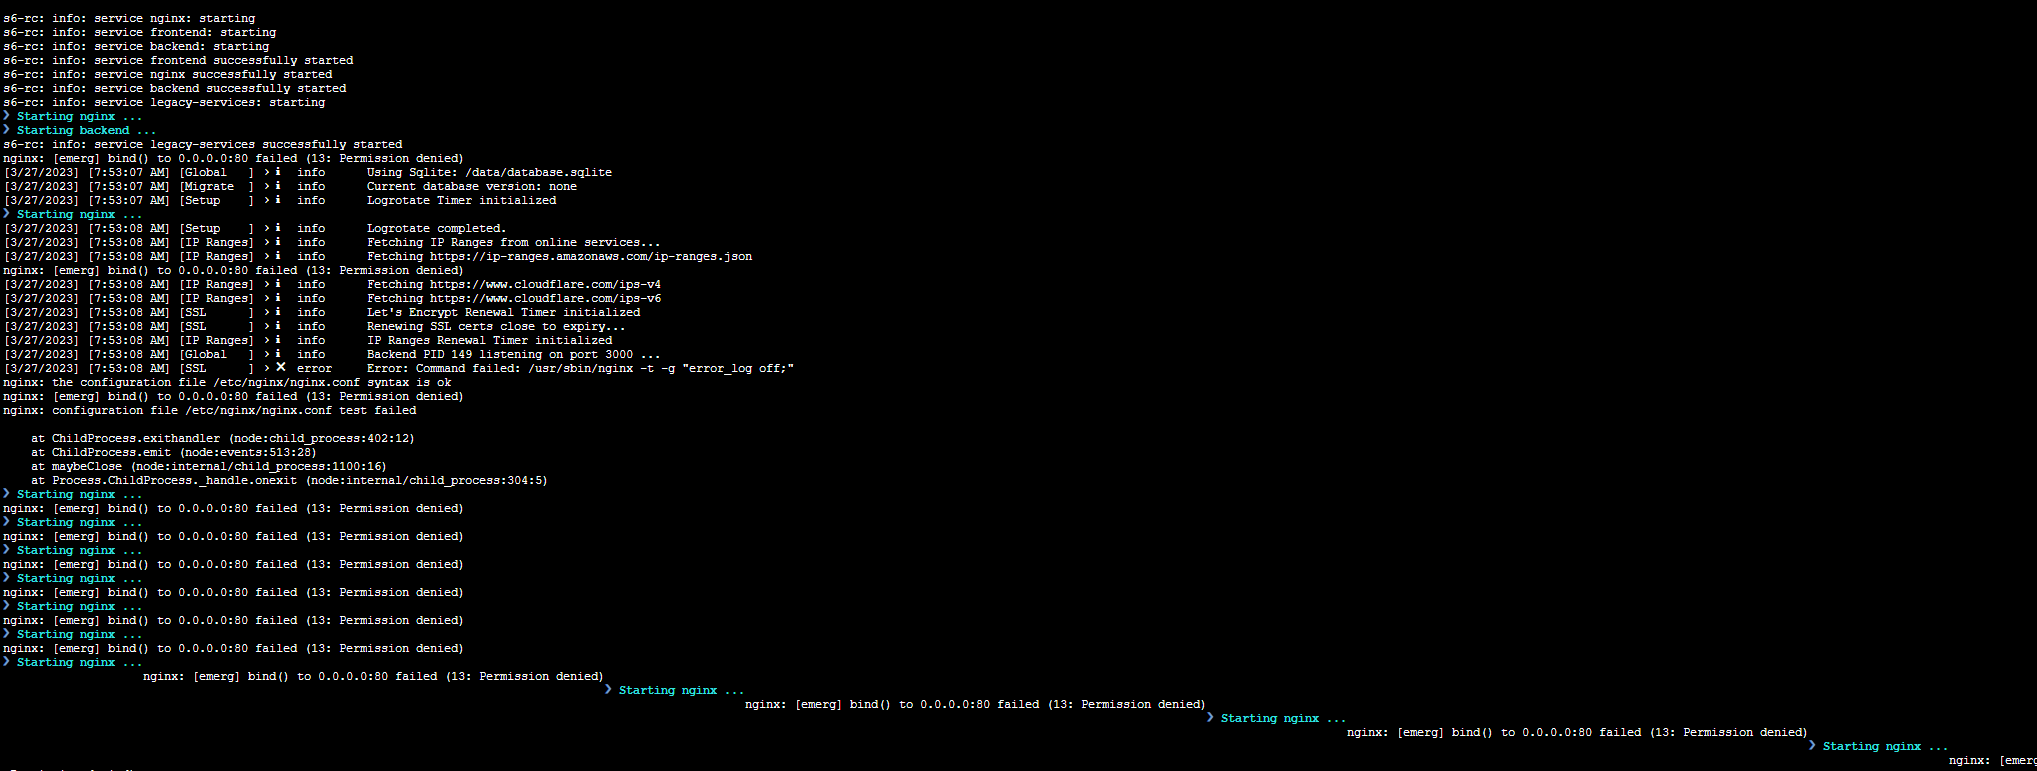
Task: Click the info icon beside 'Current database version: none'
Action: tap(278, 186)
